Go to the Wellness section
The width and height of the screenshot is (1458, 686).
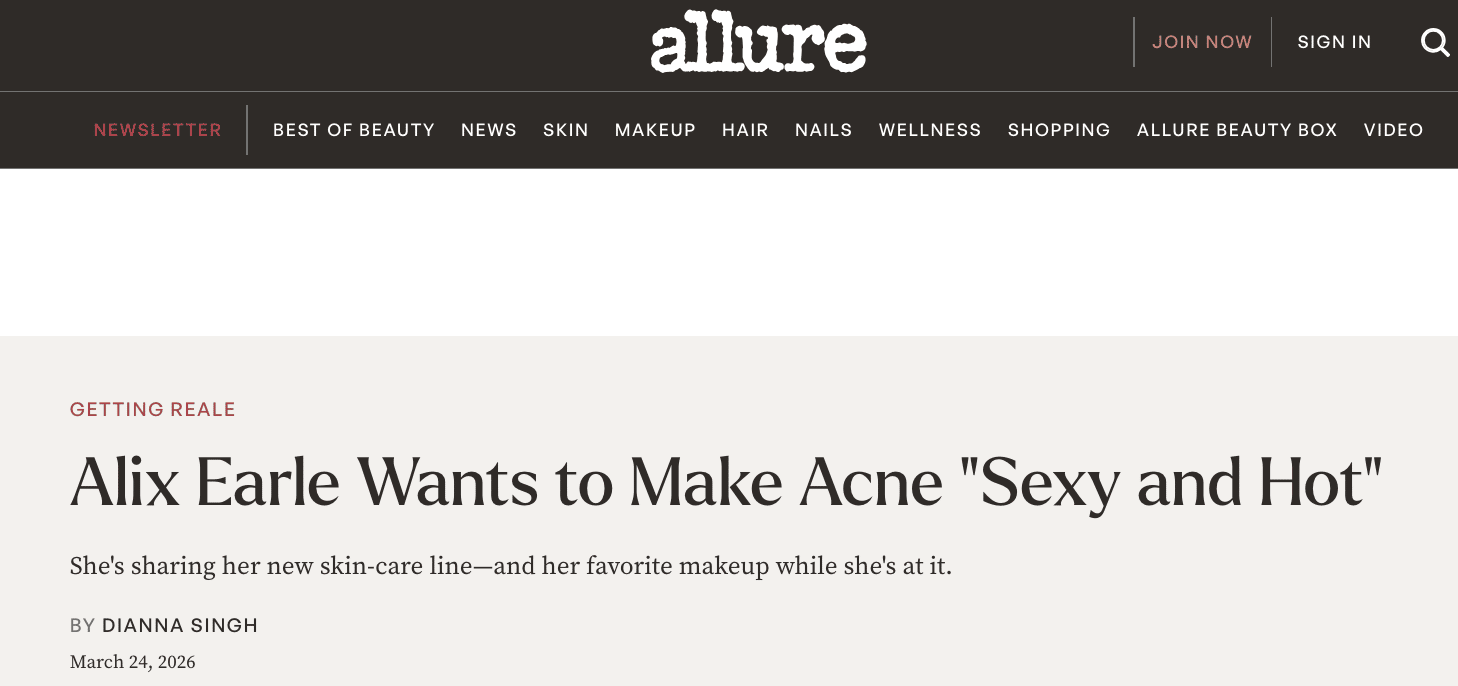coord(930,130)
